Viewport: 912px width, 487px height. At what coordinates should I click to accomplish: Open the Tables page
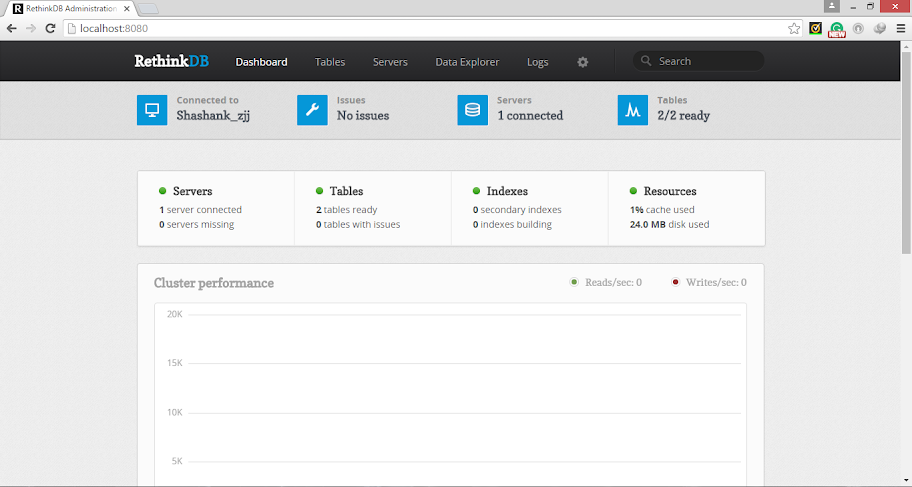(x=330, y=62)
